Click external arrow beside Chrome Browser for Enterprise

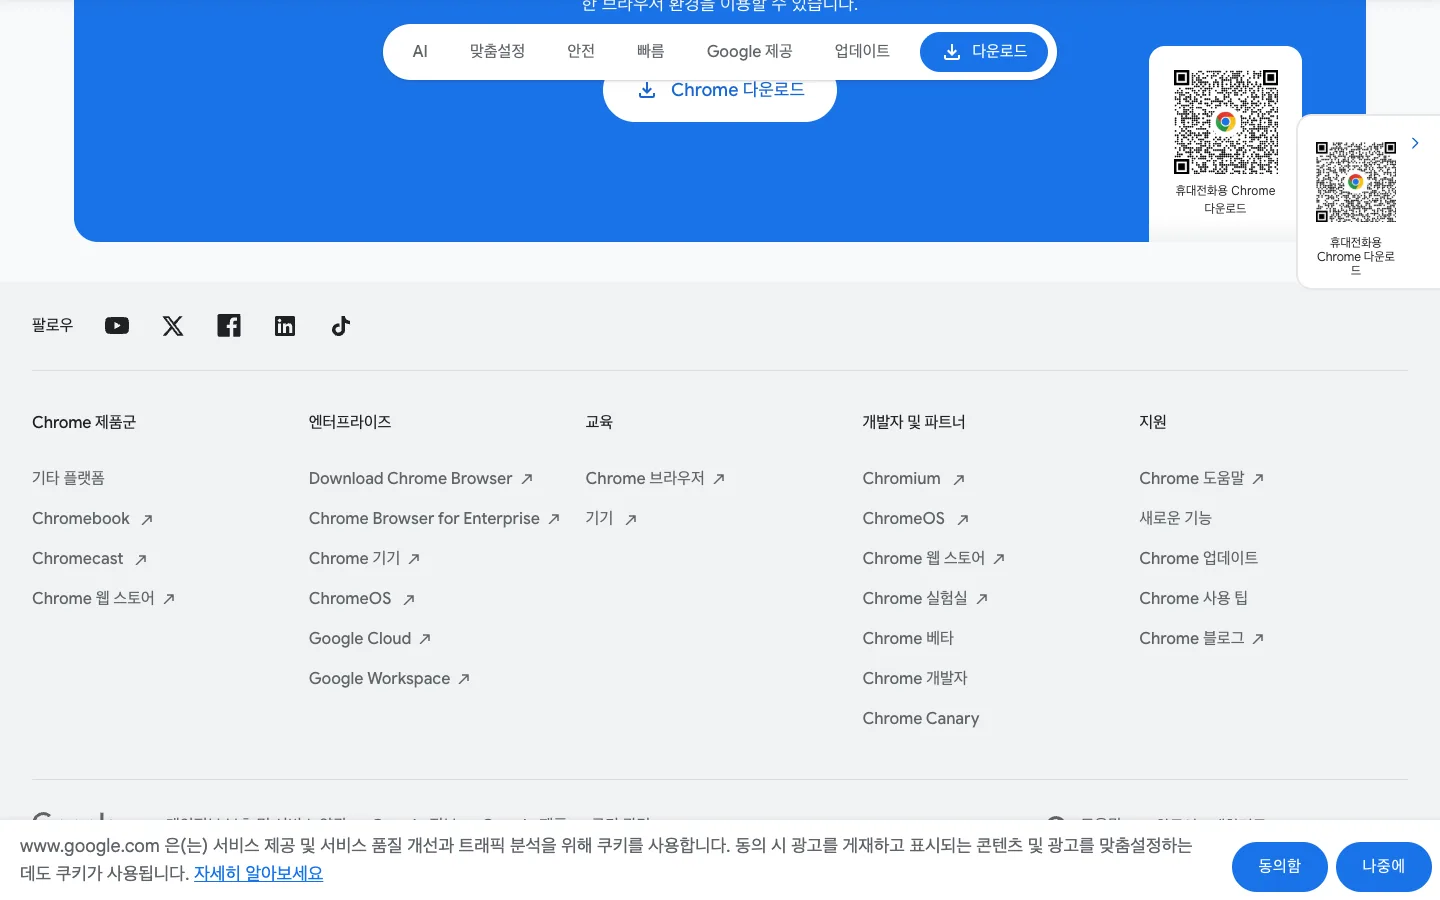click(554, 519)
